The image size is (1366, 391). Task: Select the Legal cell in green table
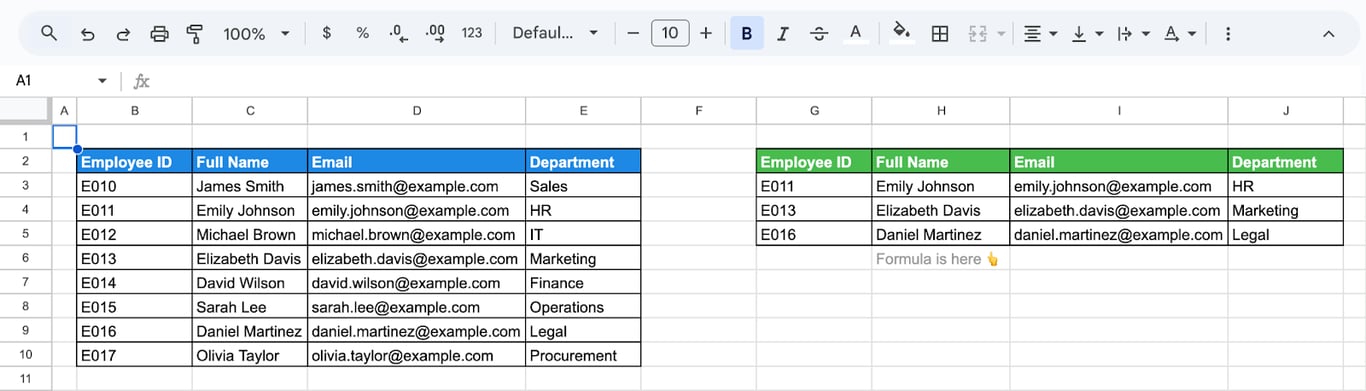[x=1286, y=234]
